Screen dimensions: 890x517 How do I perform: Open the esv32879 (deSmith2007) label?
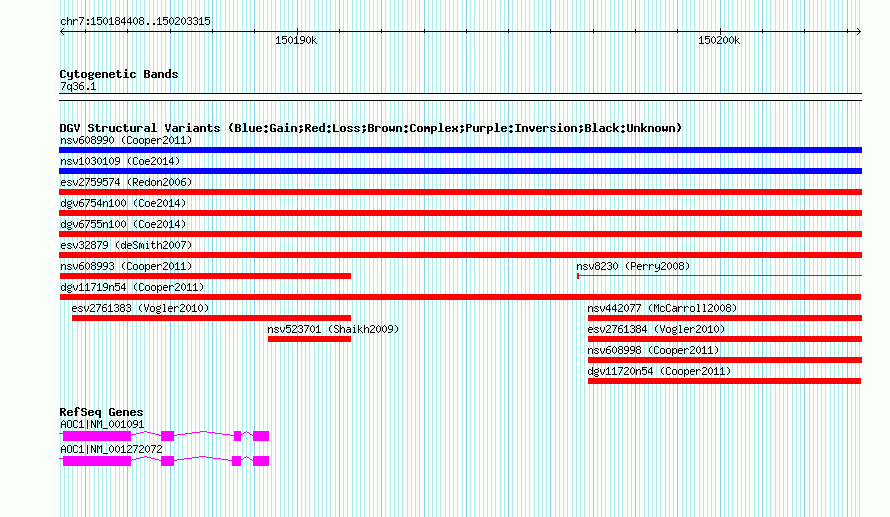[x=126, y=245]
